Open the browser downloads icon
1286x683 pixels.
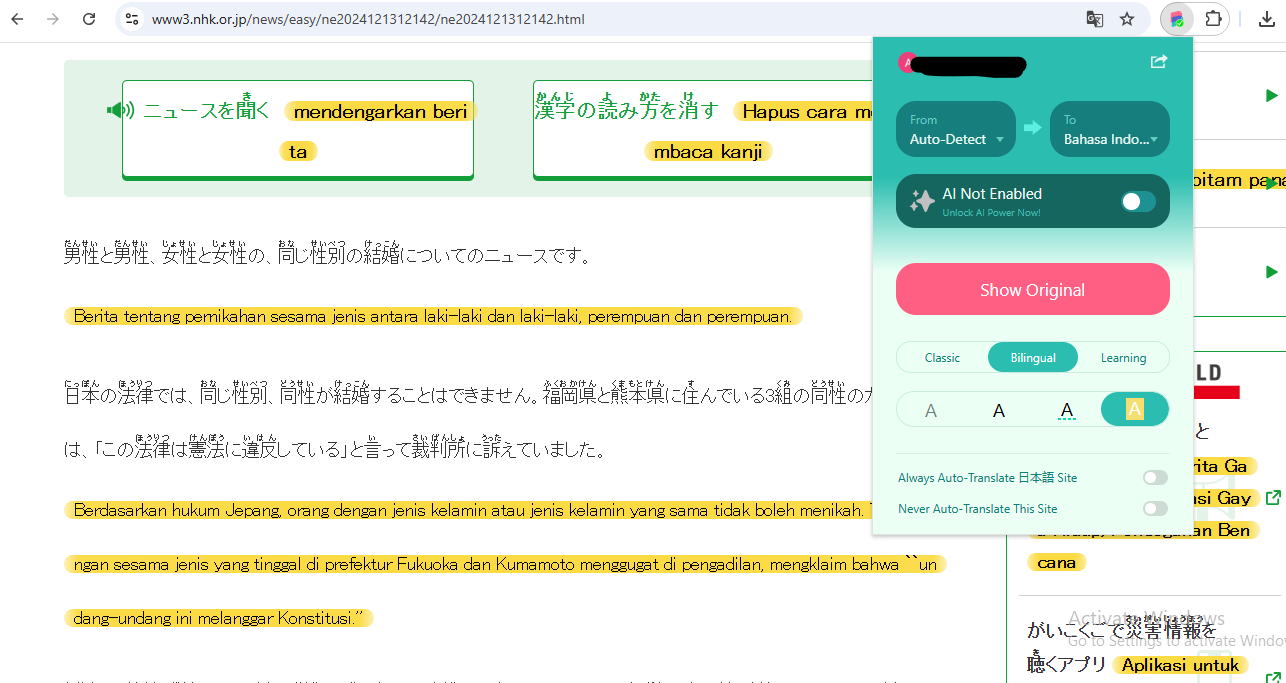point(1266,19)
